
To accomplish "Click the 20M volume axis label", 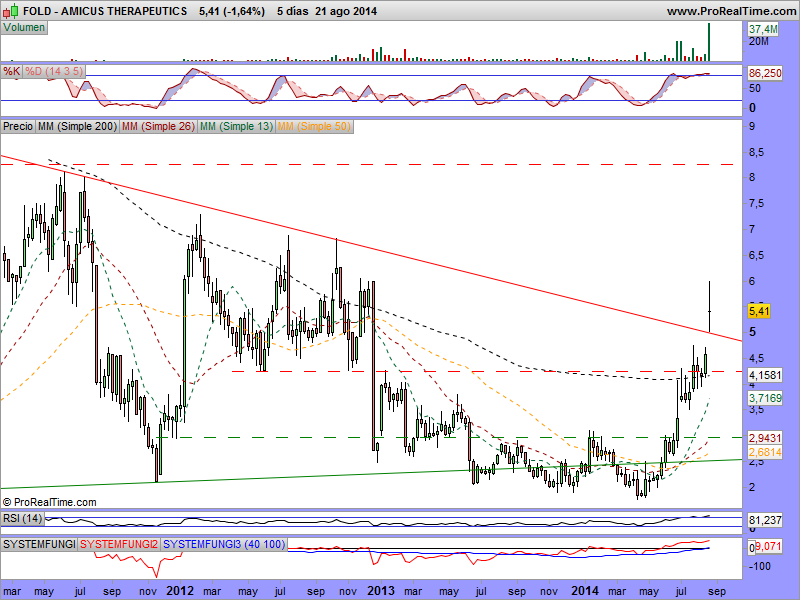I will [759, 41].
